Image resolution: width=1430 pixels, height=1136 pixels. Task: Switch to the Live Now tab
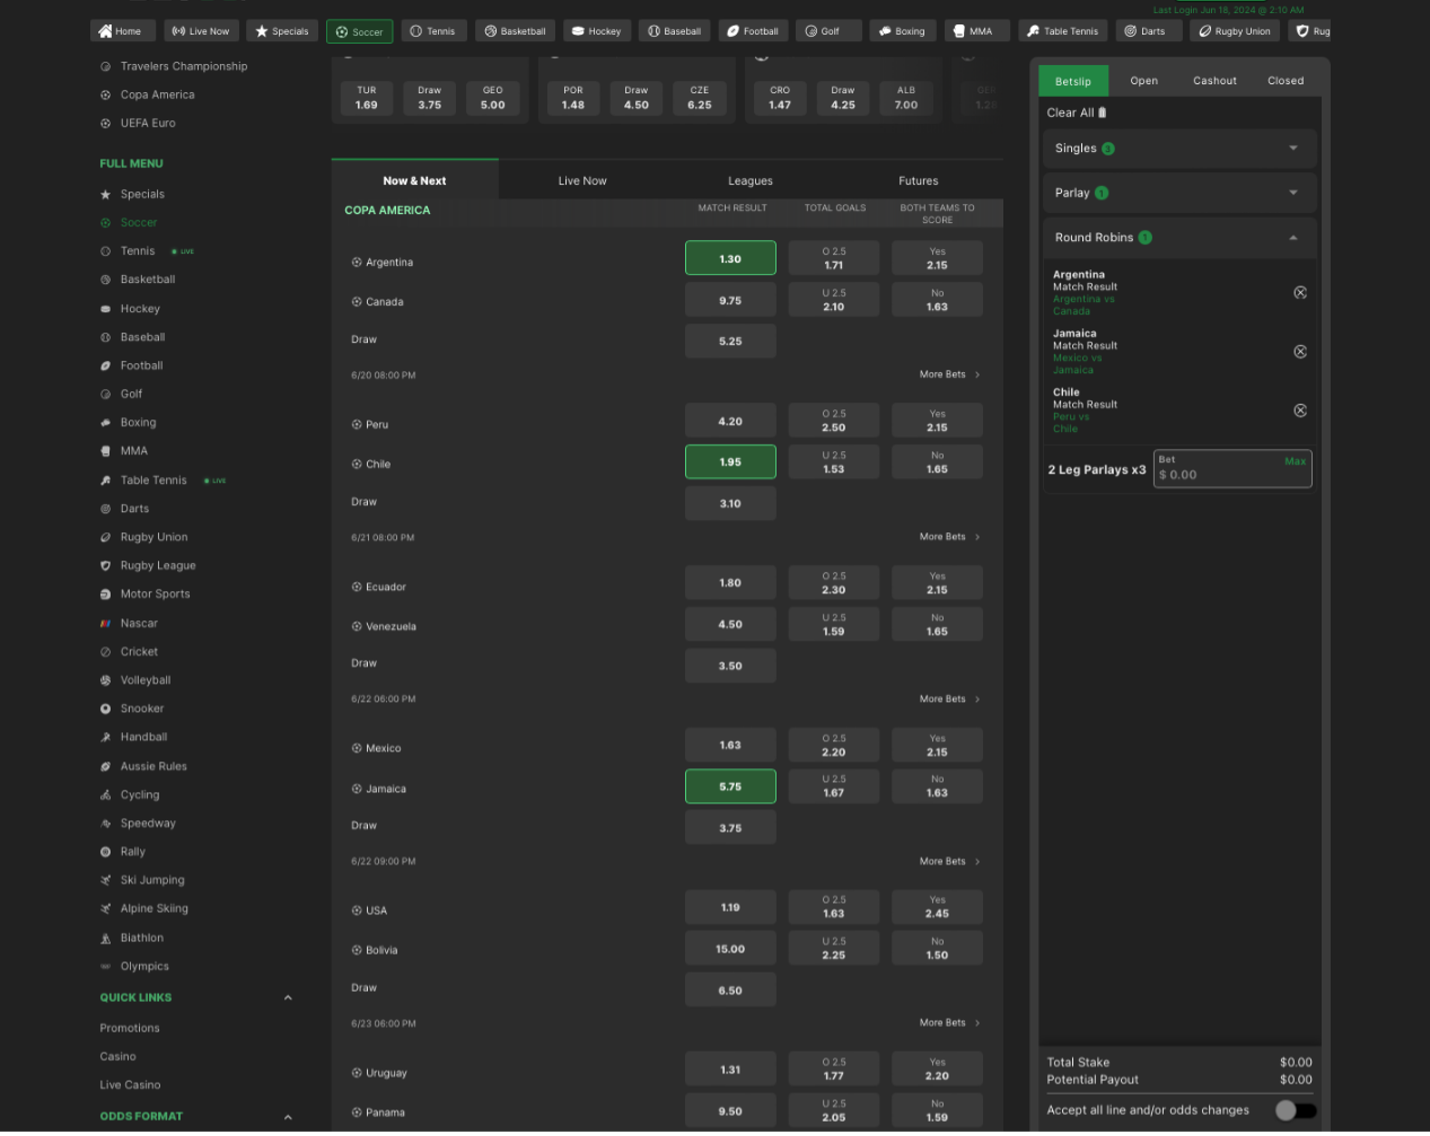(582, 181)
